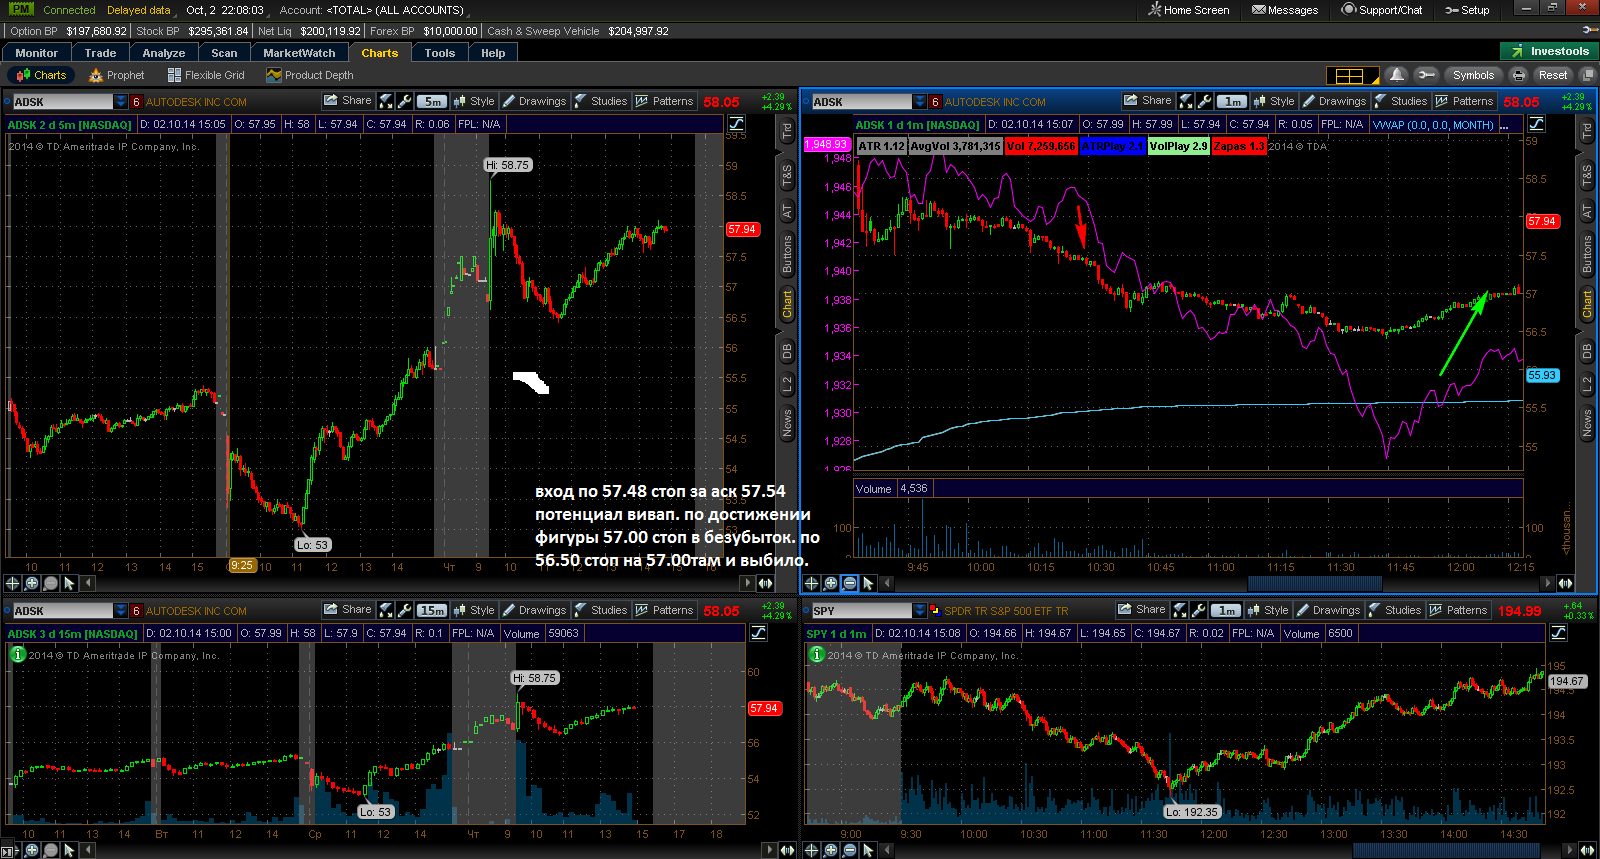This screenshot has height=859, width=1600.
Task: Open Studies menu in the ADSK 1m chart
Action: tap(1401, 101)
